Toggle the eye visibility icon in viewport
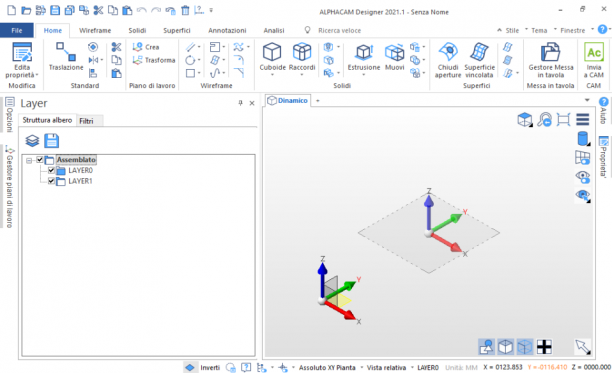 pos(583,177)
